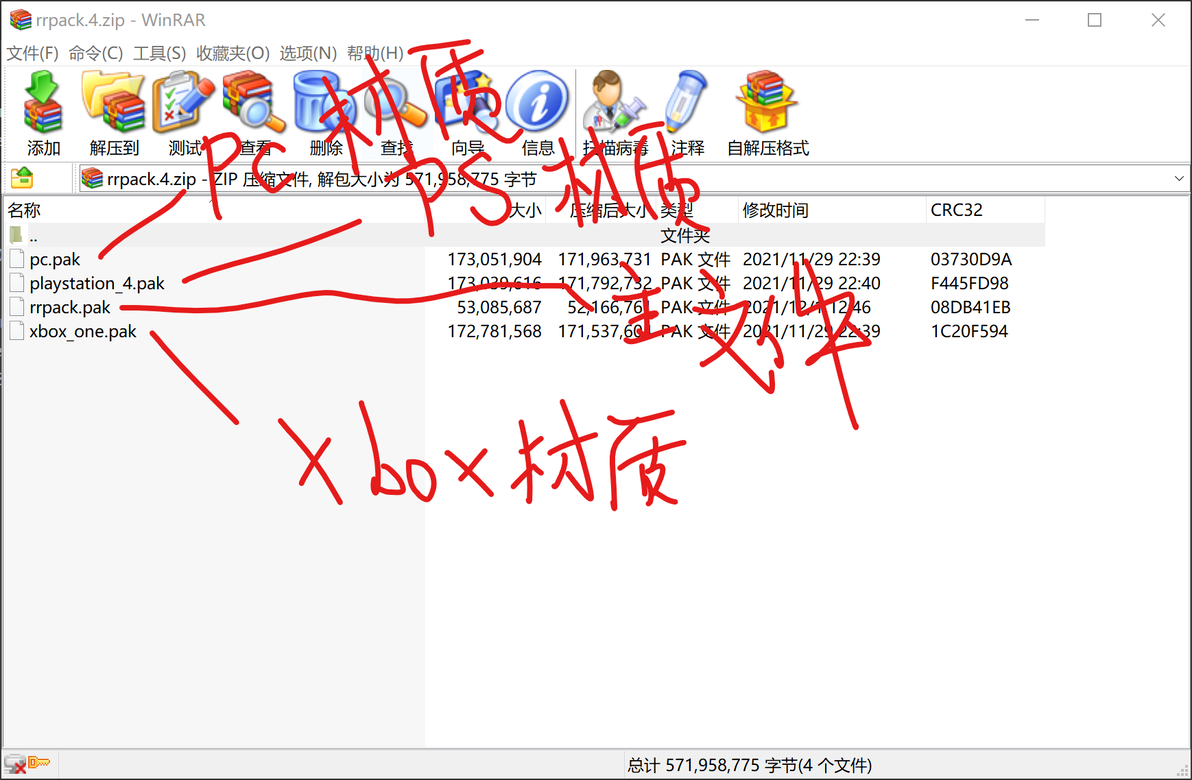Select the playstation_4.pak file name
Image resolution: width=1192 pixels, height=780 pixels.
(x=97, y=284)
